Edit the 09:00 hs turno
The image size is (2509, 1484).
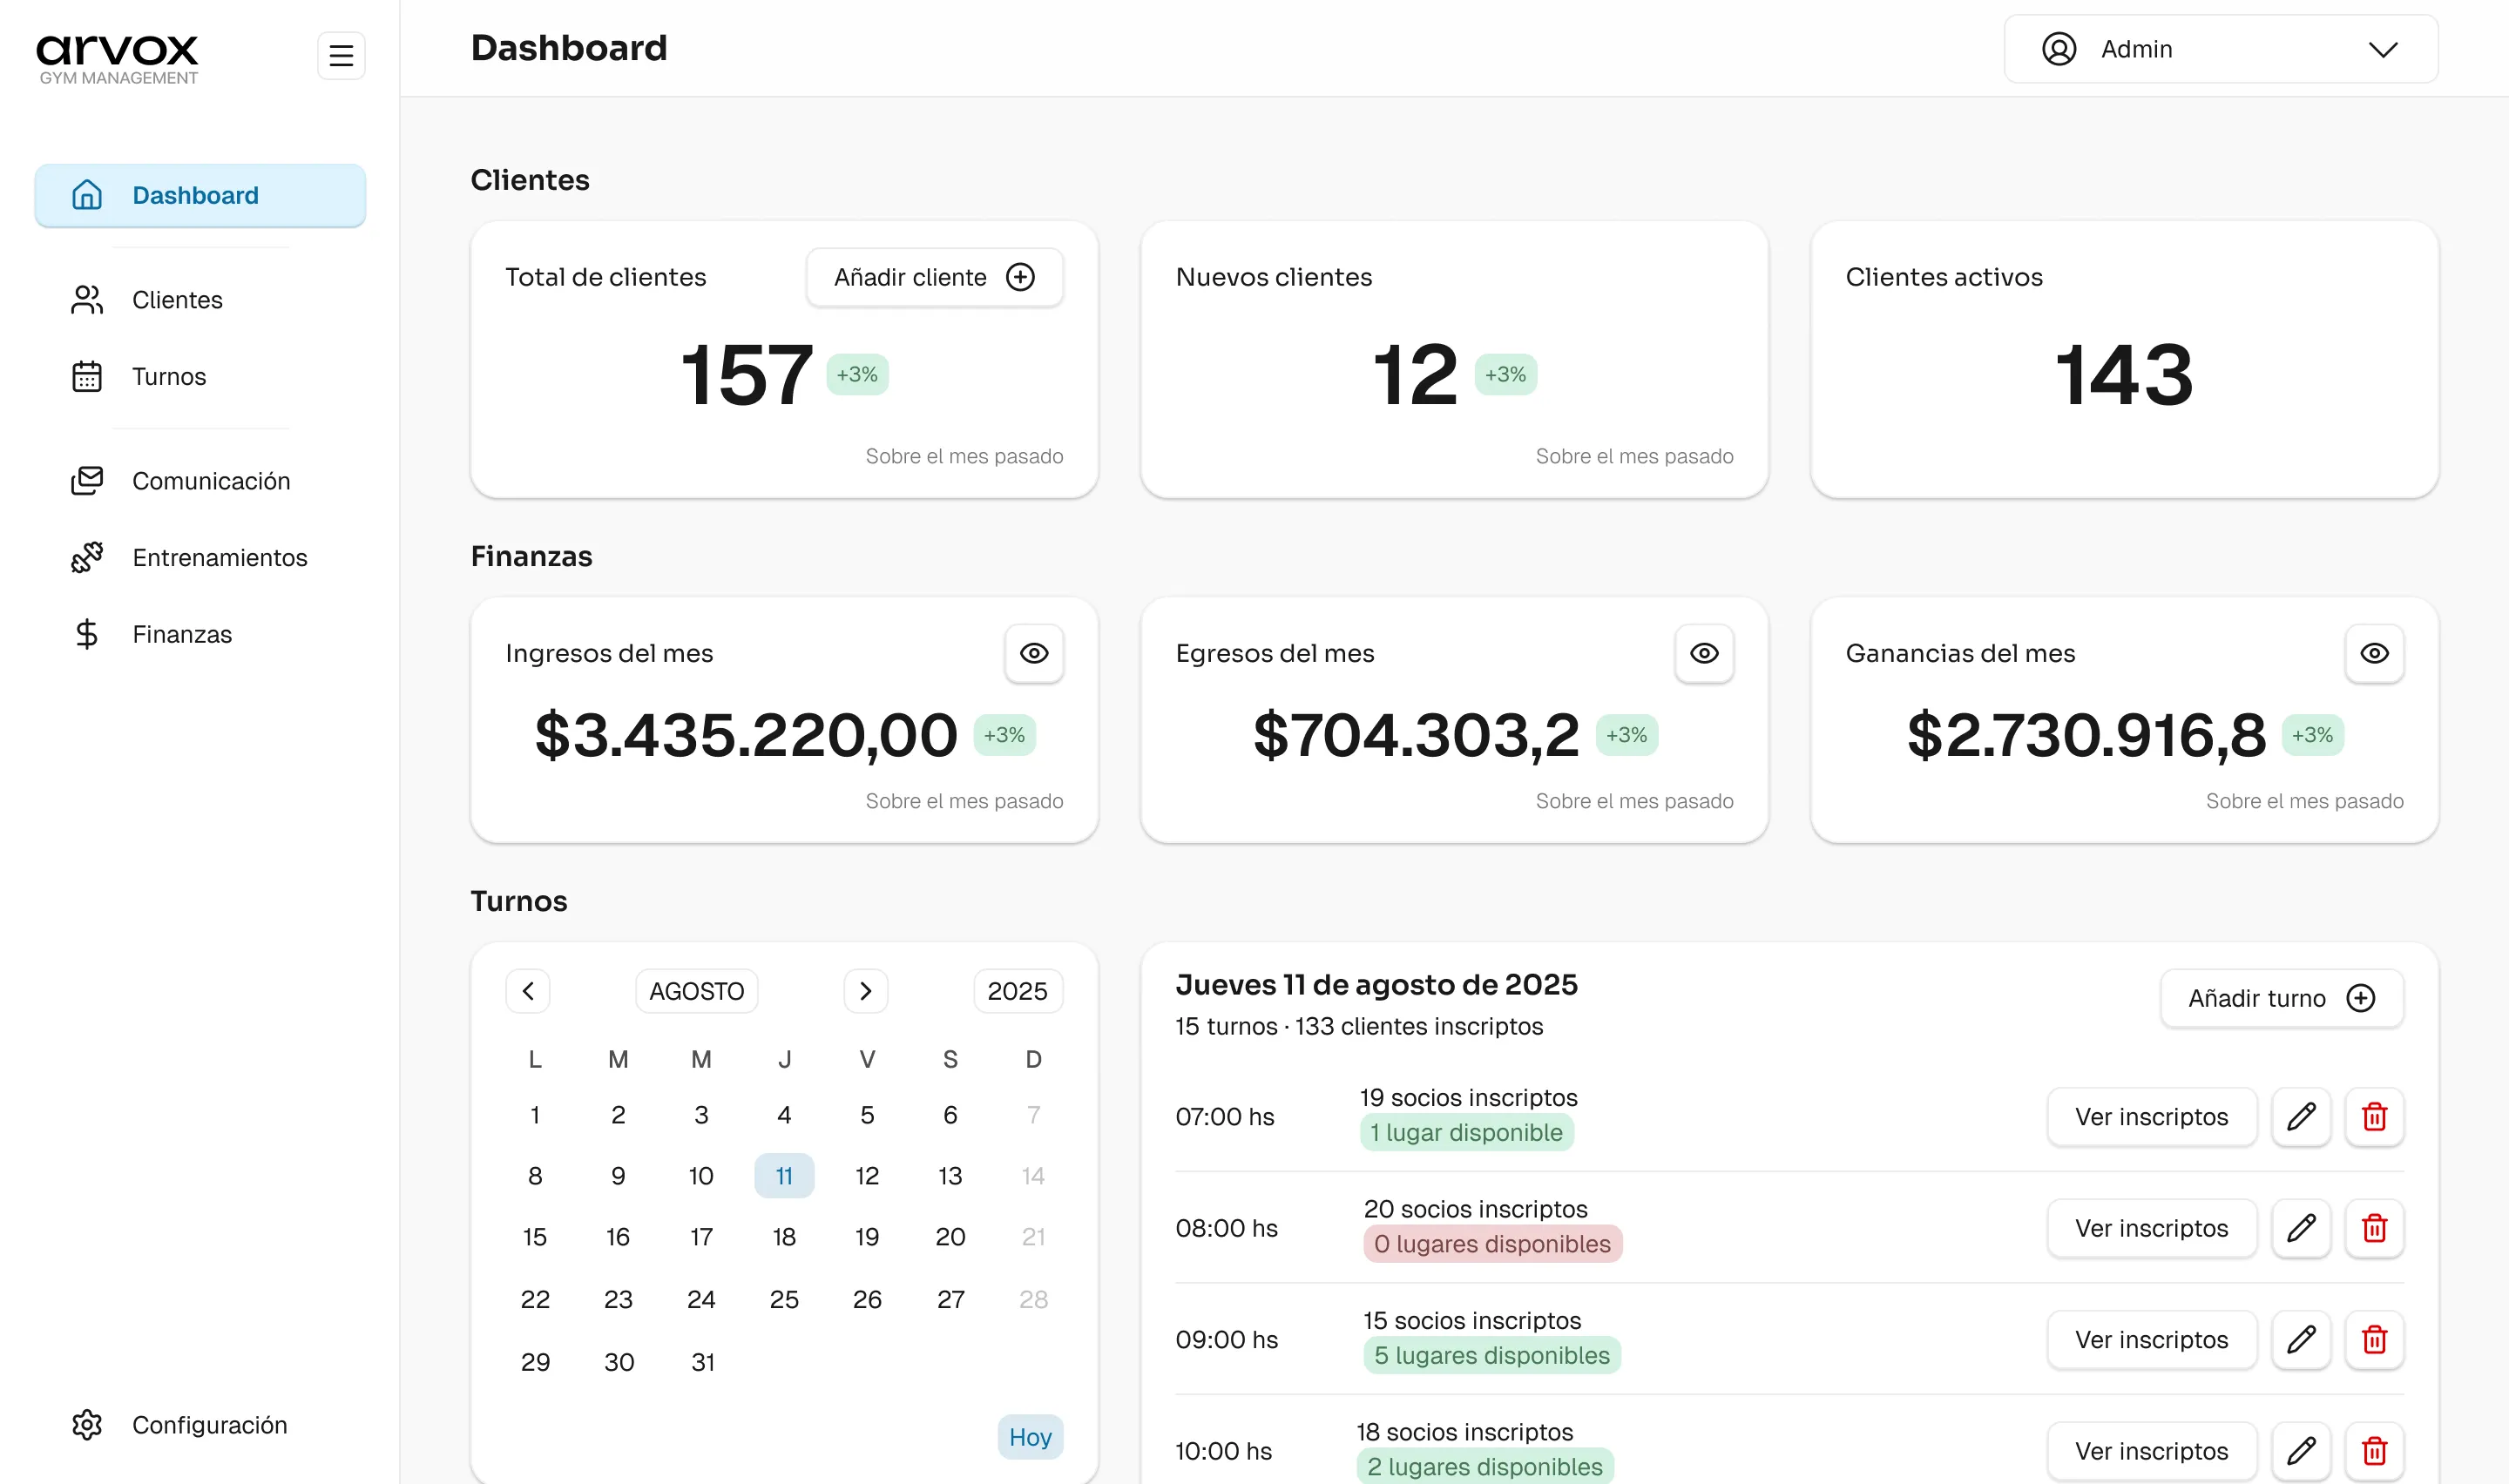point(2301,1340)
